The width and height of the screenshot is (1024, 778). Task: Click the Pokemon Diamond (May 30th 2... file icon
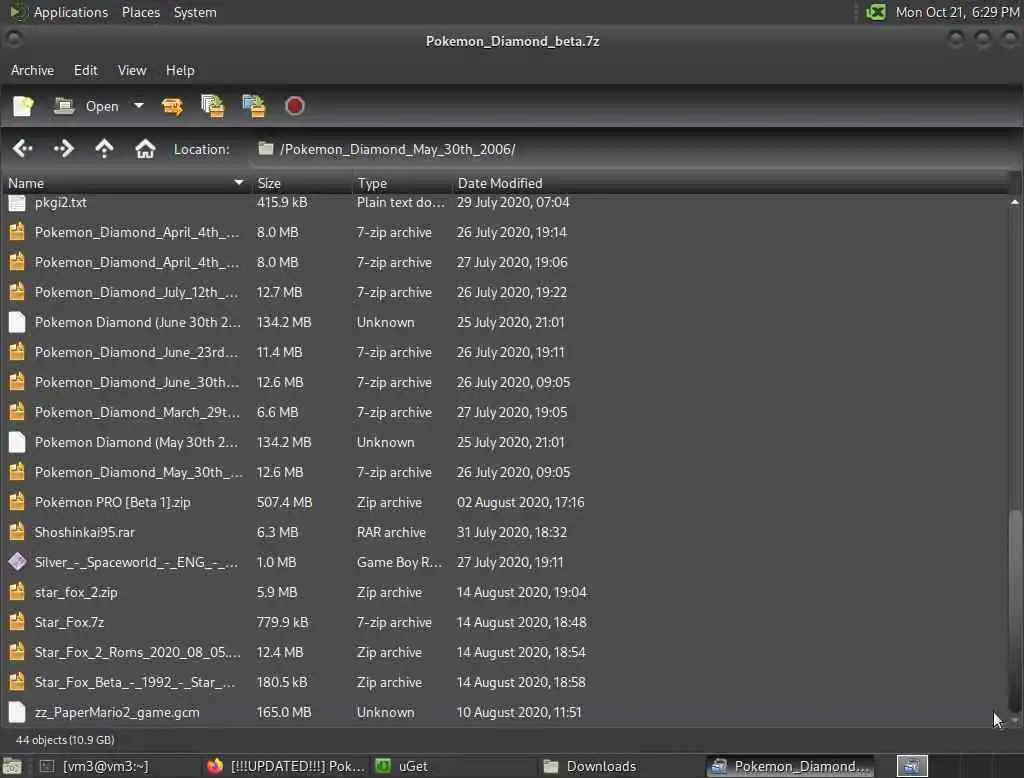[17, 442]
